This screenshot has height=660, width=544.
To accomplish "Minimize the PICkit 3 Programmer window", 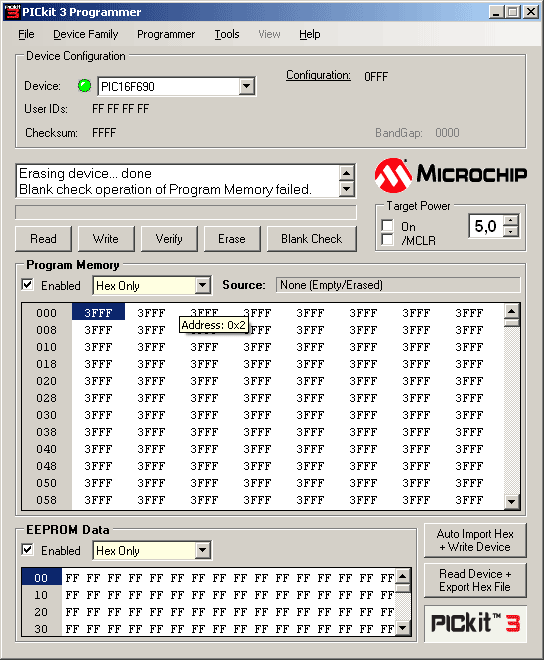I will [x=496, y=12].
